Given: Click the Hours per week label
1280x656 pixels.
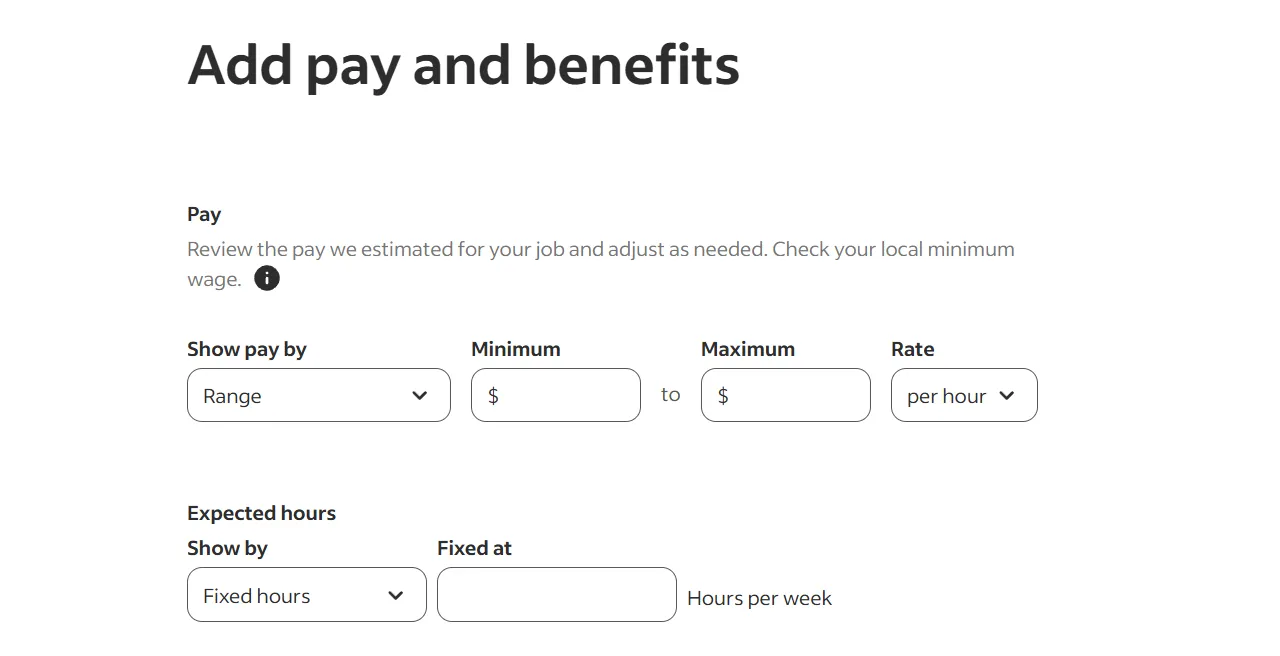Looking at the screenshot, I should tap(759, 597).
